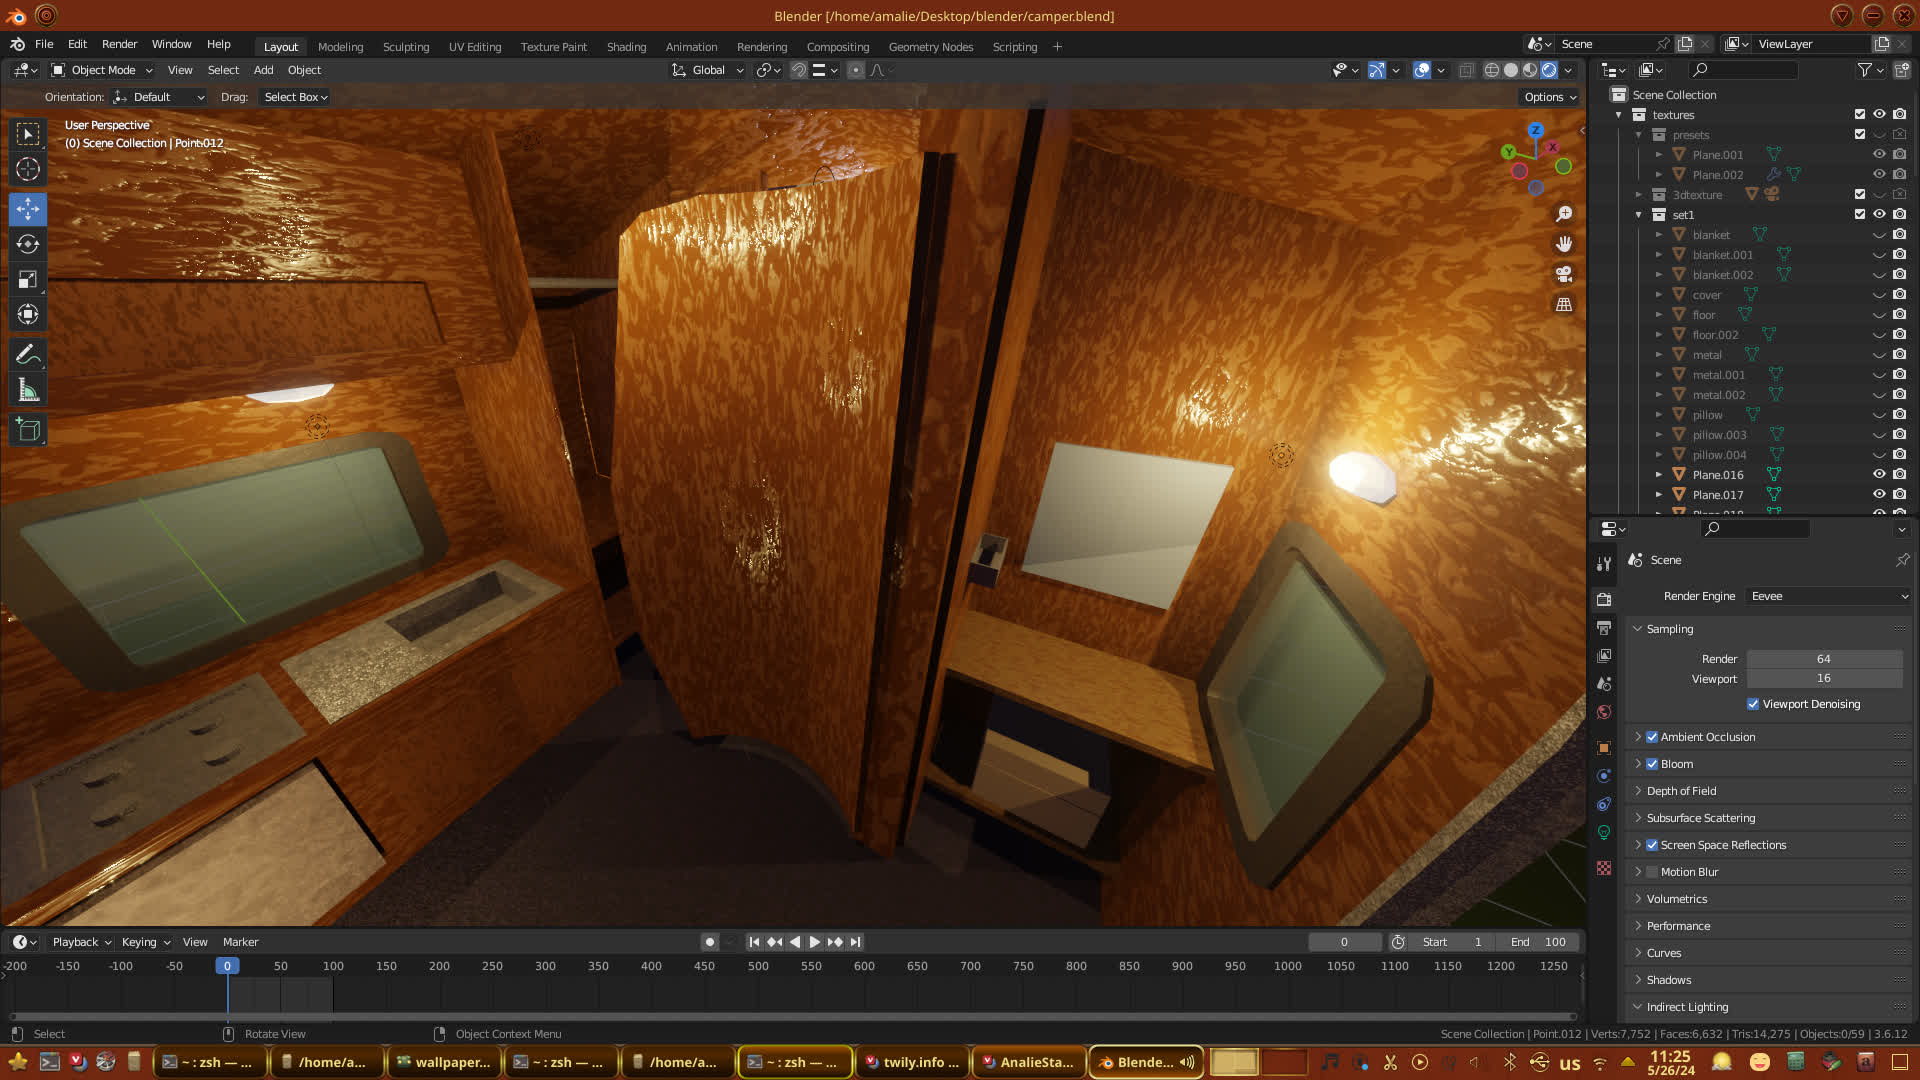Activate the Annotate pencil tool
This screenshot has height=1080, width=1920.
coord(28,354)
